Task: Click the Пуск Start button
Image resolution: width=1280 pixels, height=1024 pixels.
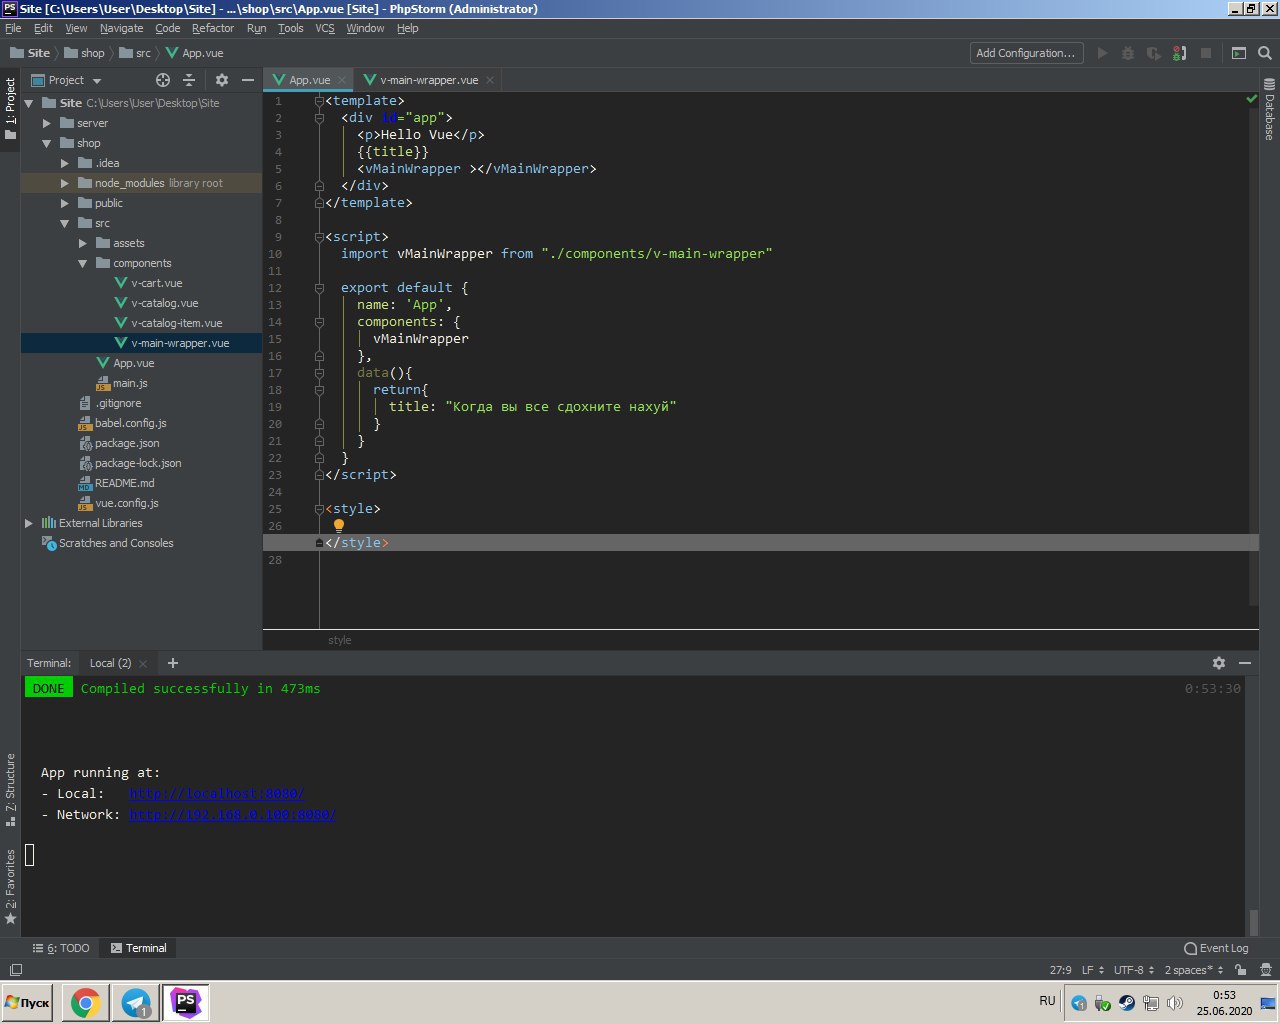Action: (28, 1002)
